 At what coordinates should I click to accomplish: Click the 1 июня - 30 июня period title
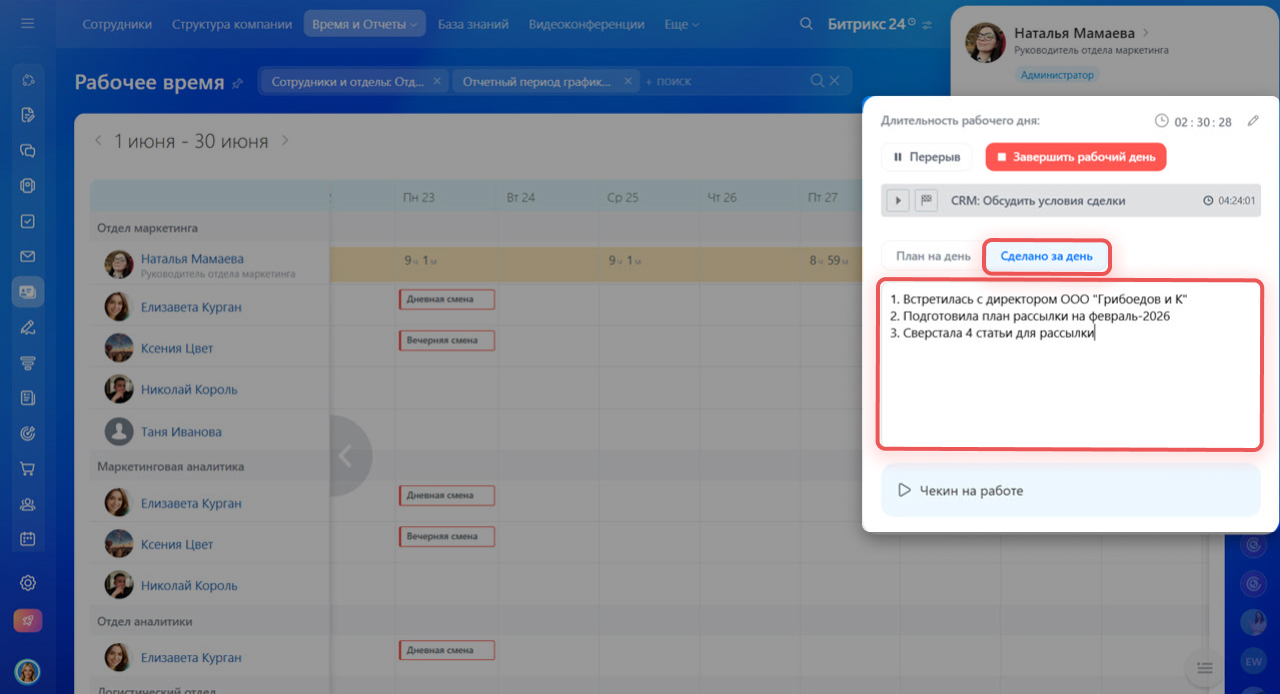point(191,141)
